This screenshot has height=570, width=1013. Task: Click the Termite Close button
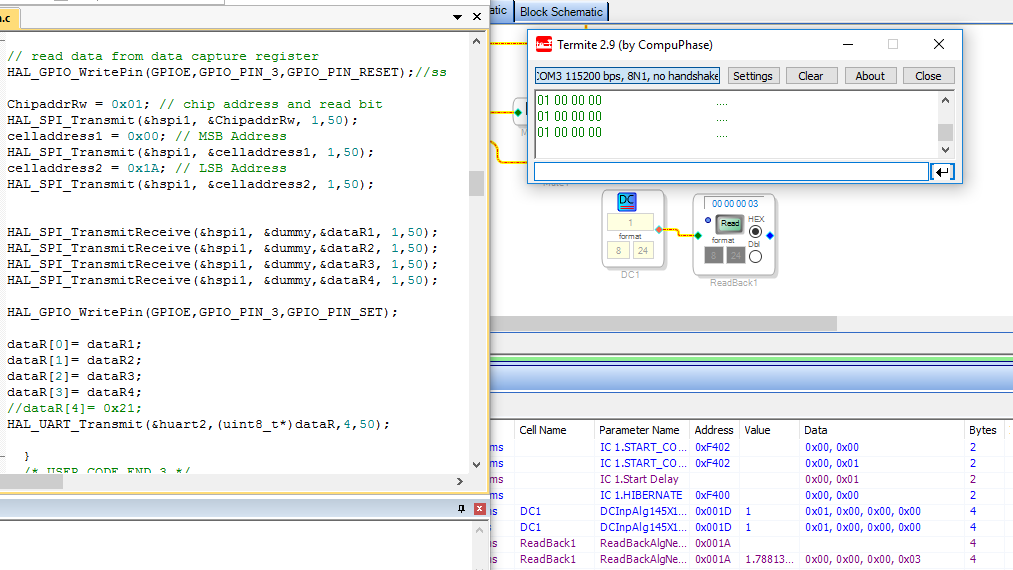coord(928,76)
